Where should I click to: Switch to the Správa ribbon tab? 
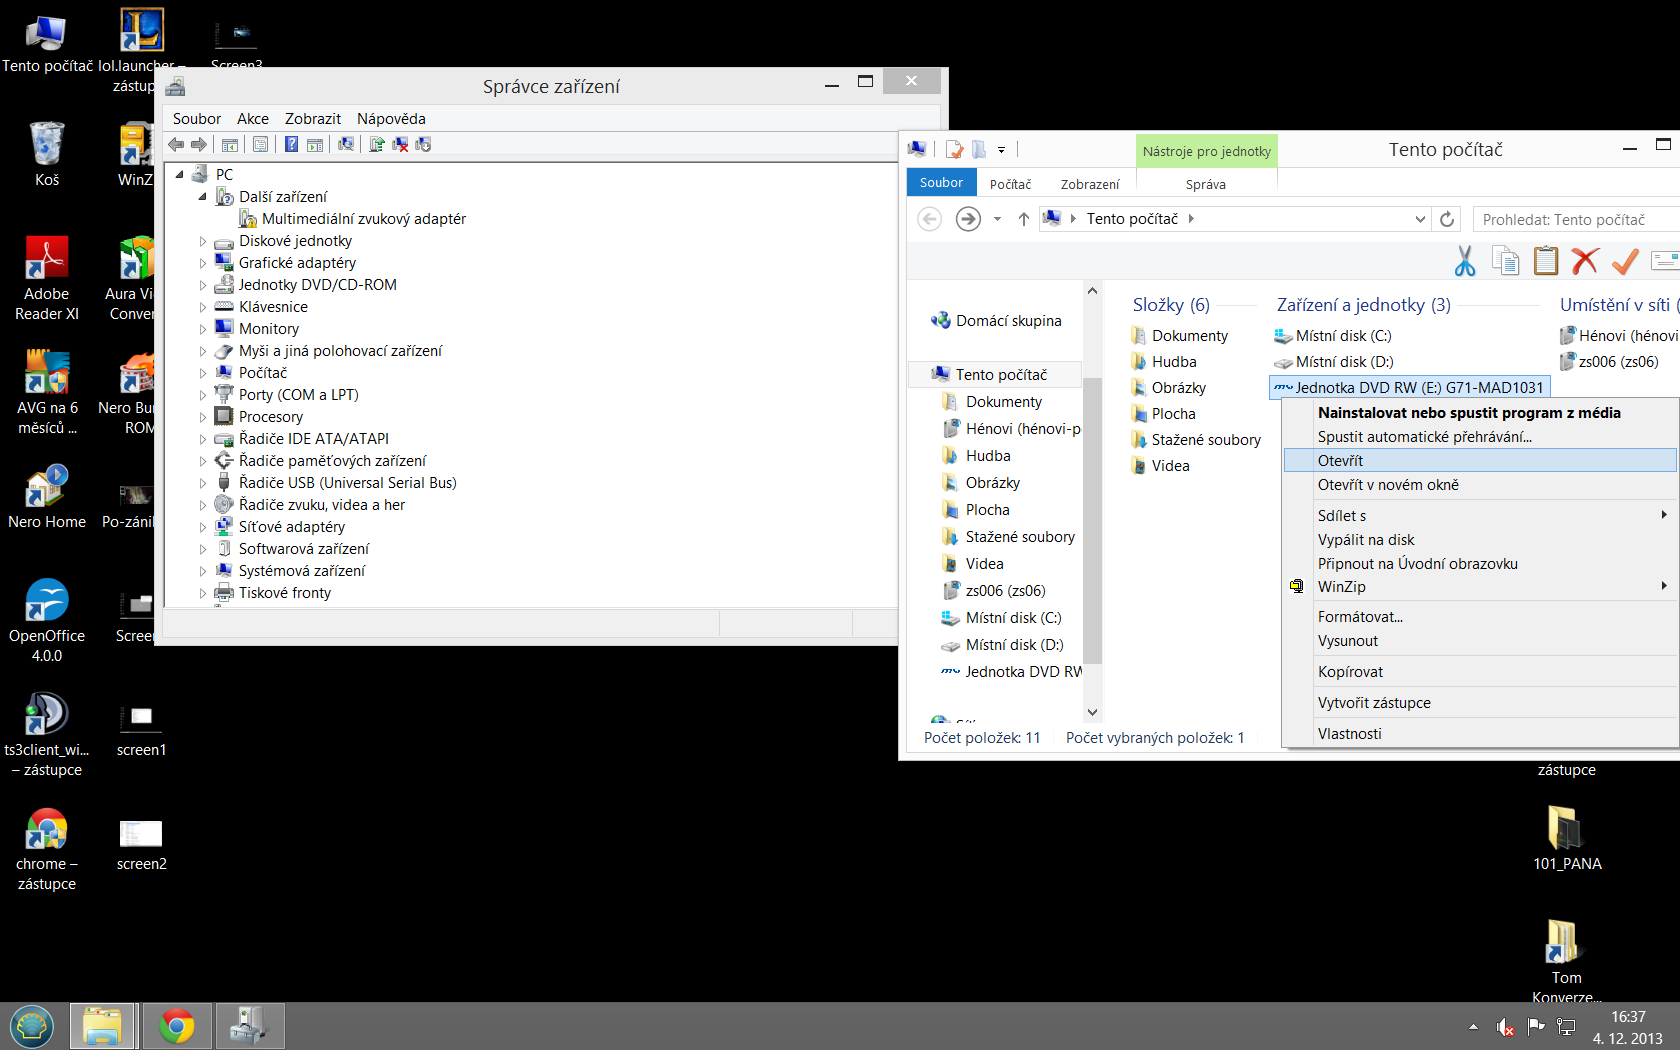(x=1206, y=184)
